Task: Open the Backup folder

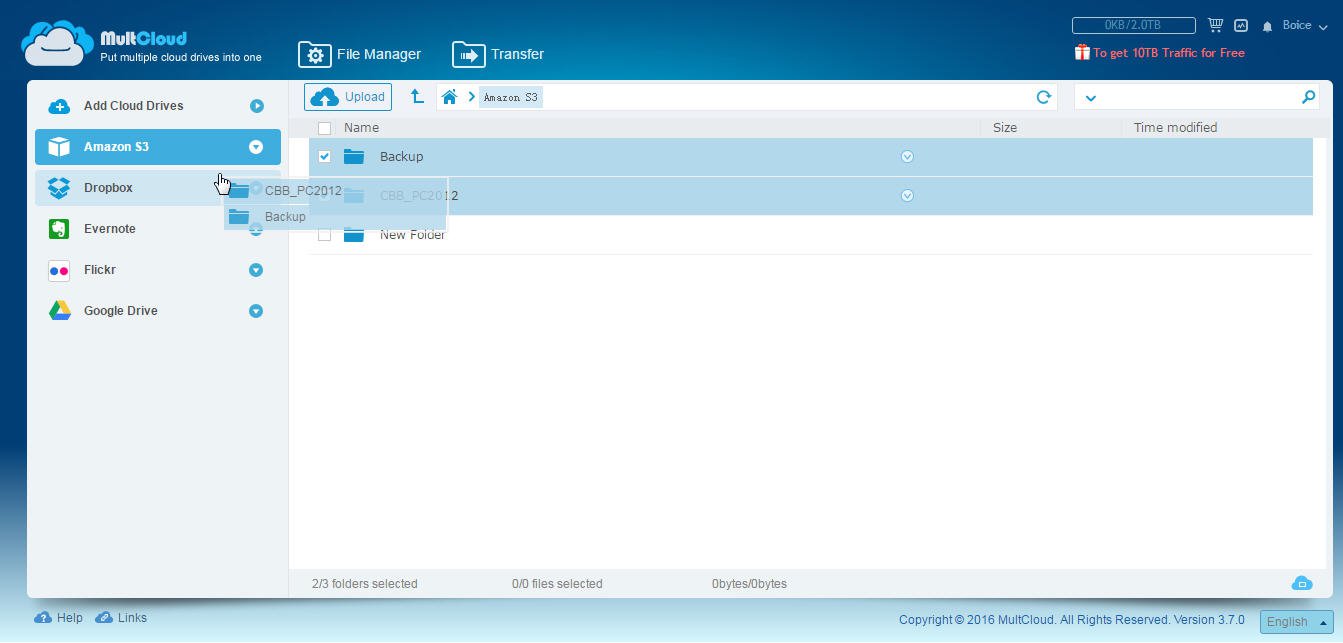Action: 401,156
